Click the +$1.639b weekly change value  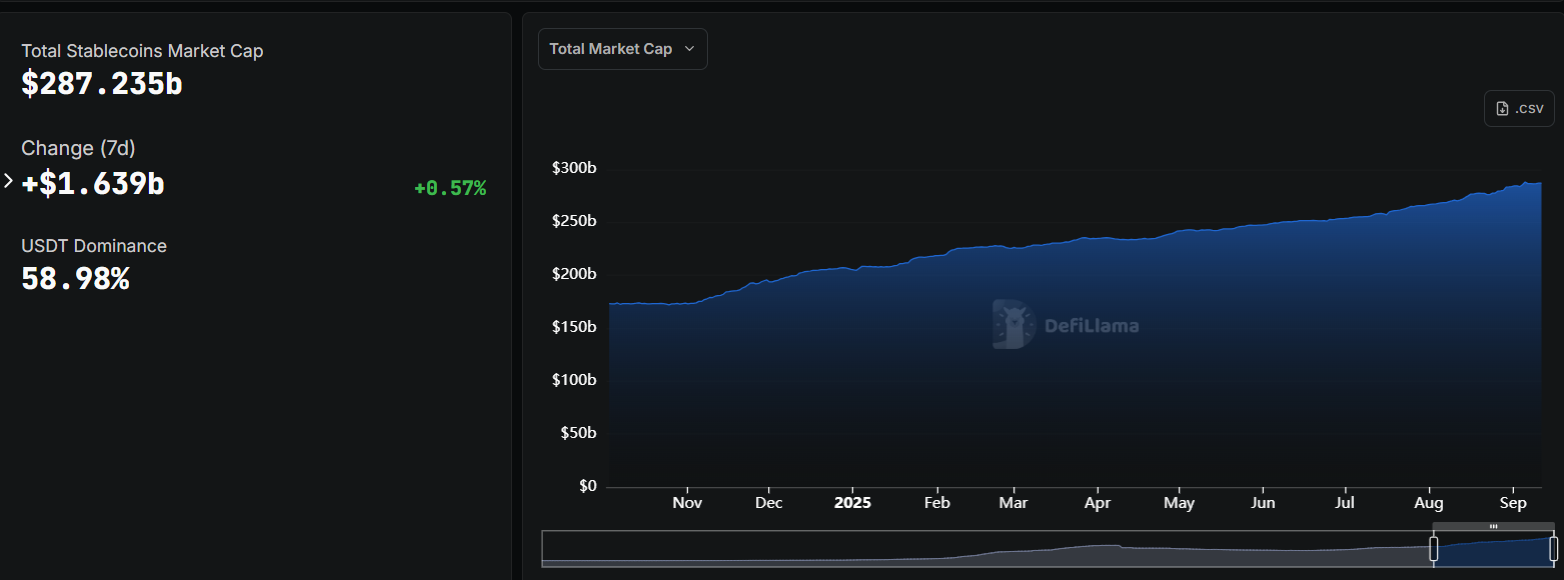(93, 184)
